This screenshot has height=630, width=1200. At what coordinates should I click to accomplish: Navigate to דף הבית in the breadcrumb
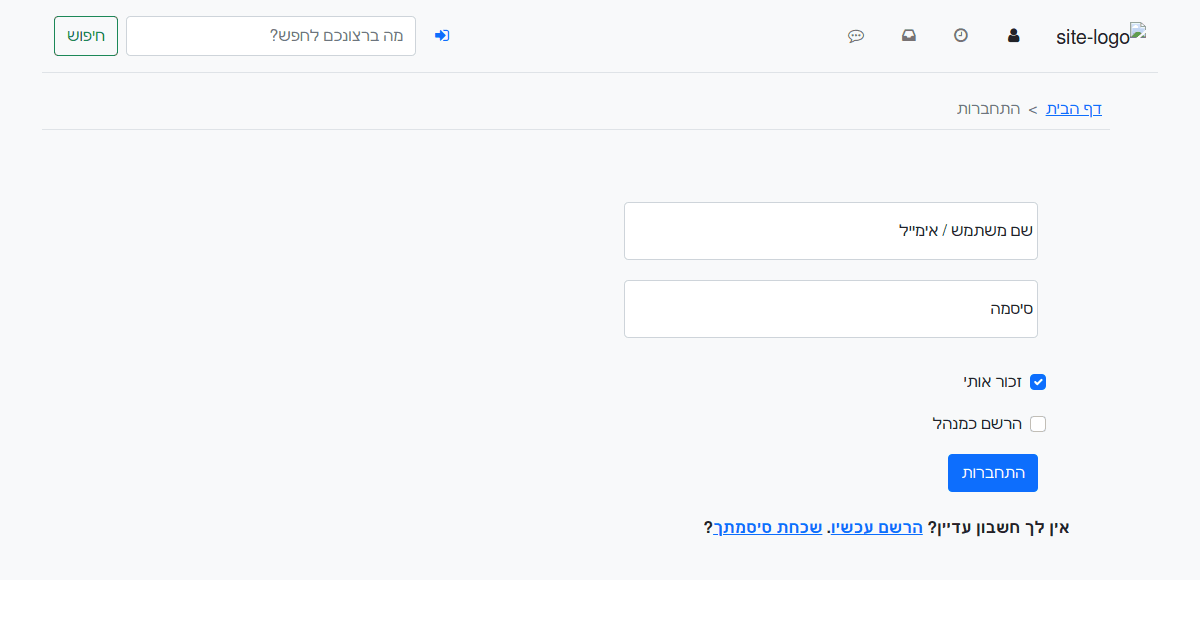point(1073,108)
